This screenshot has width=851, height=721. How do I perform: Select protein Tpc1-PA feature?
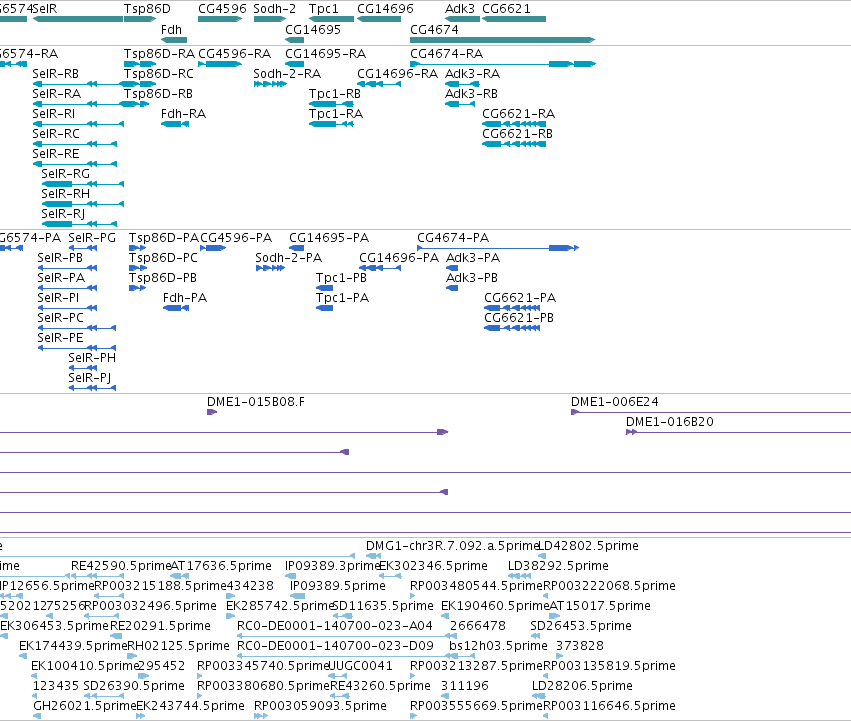pyautogui.click(x=325, y=308)
